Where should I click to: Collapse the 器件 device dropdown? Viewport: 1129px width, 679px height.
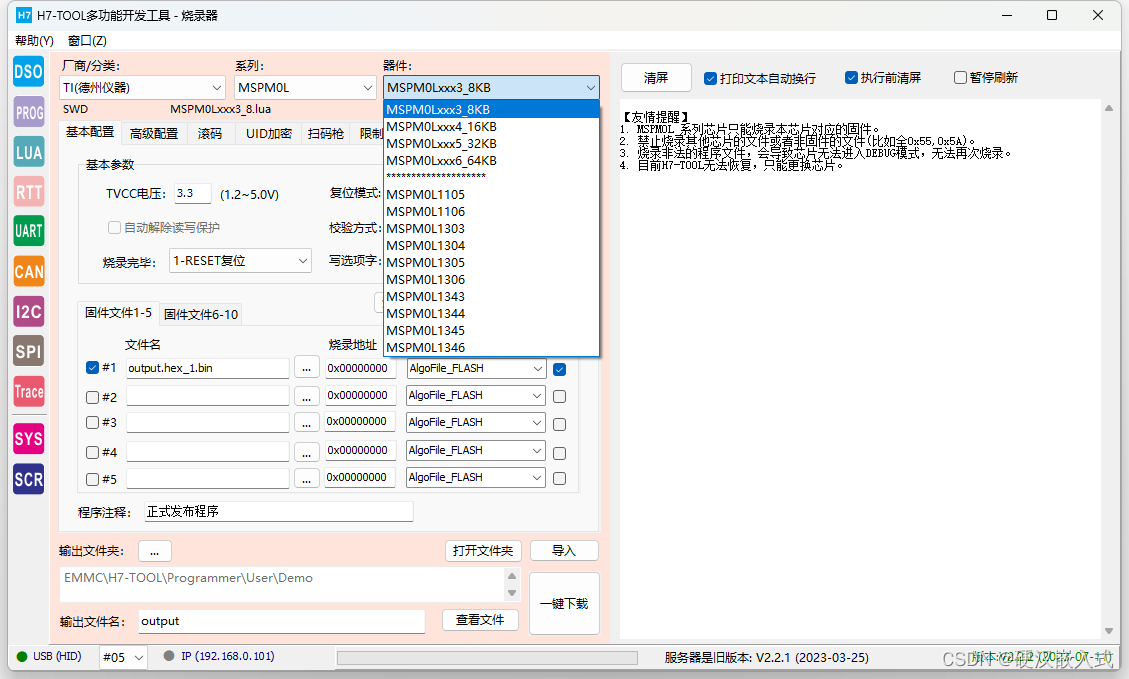coord(491,88)
